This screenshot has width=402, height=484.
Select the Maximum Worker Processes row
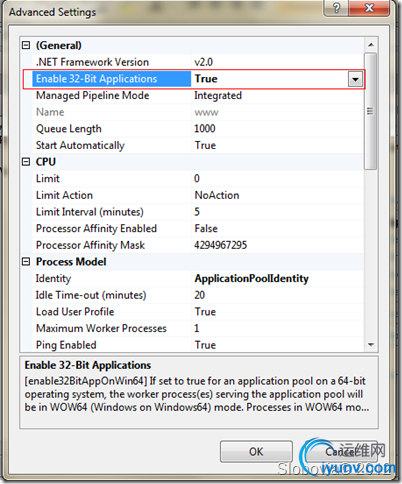tap(197, 329)
